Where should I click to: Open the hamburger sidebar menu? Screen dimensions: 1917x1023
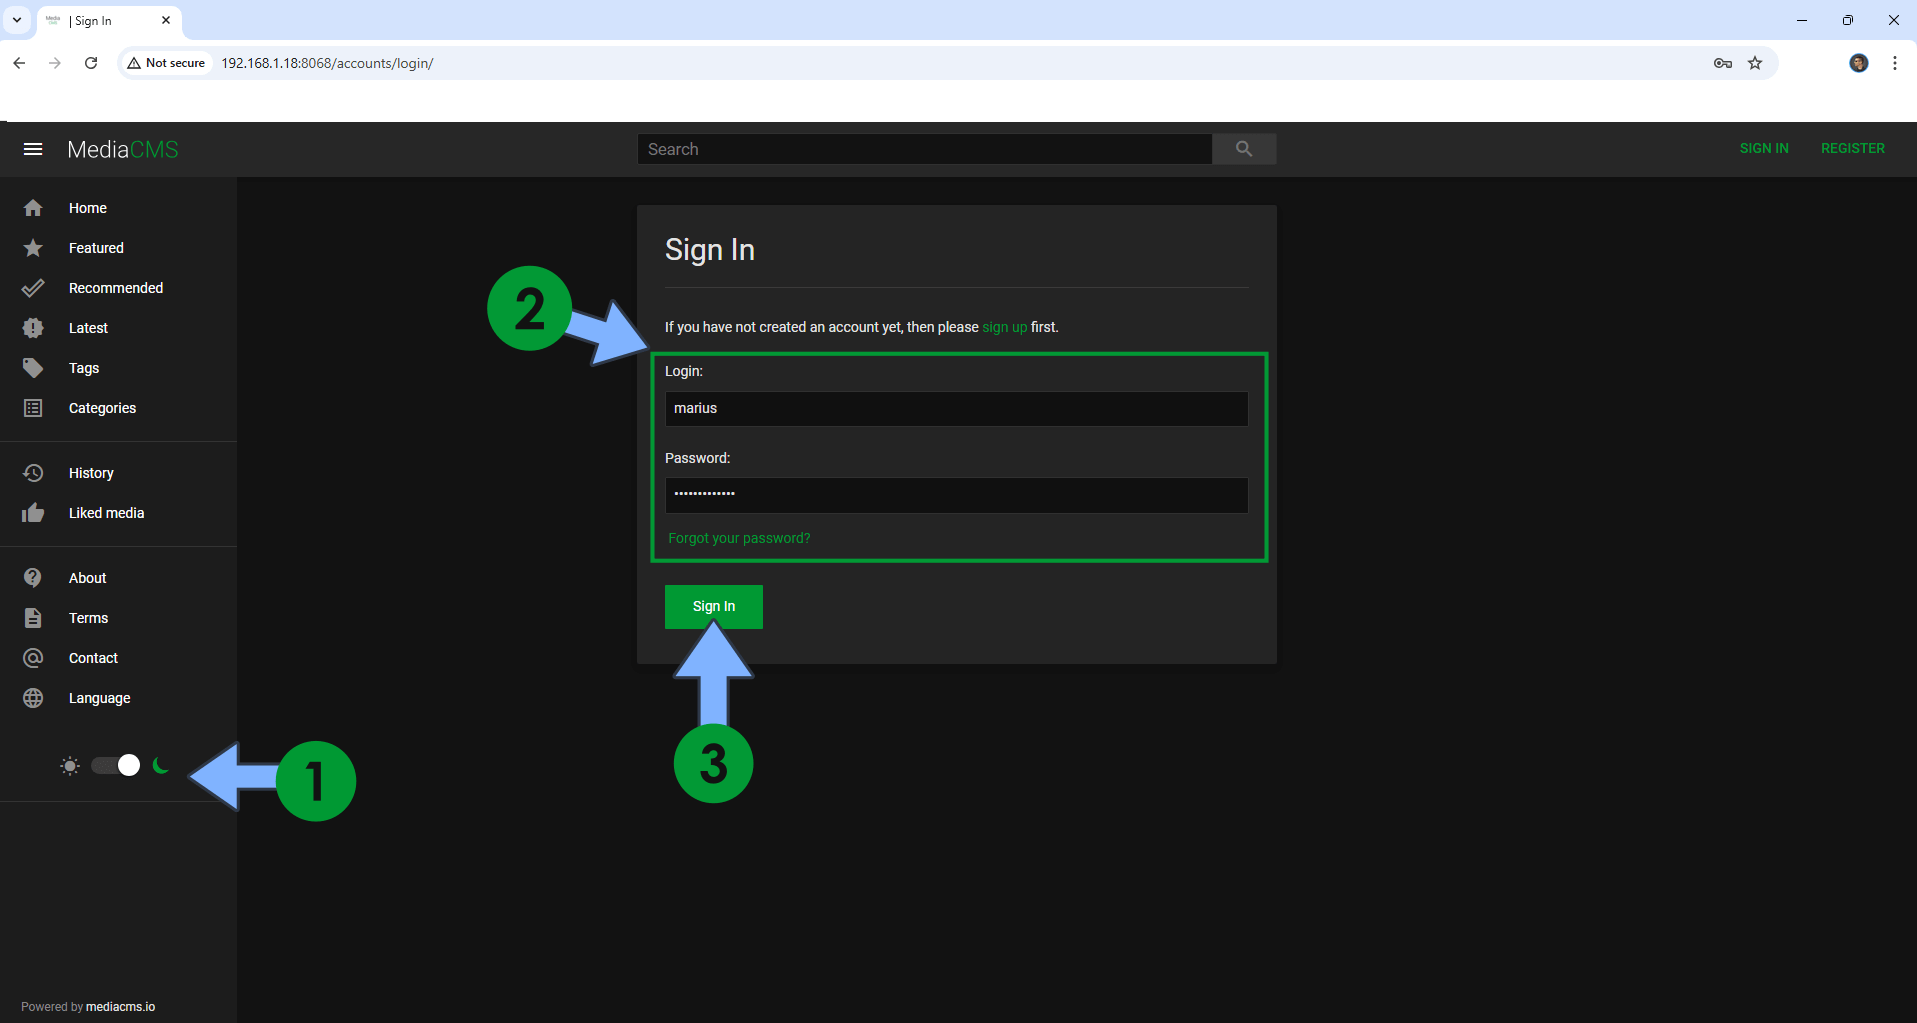click(33, 149)
